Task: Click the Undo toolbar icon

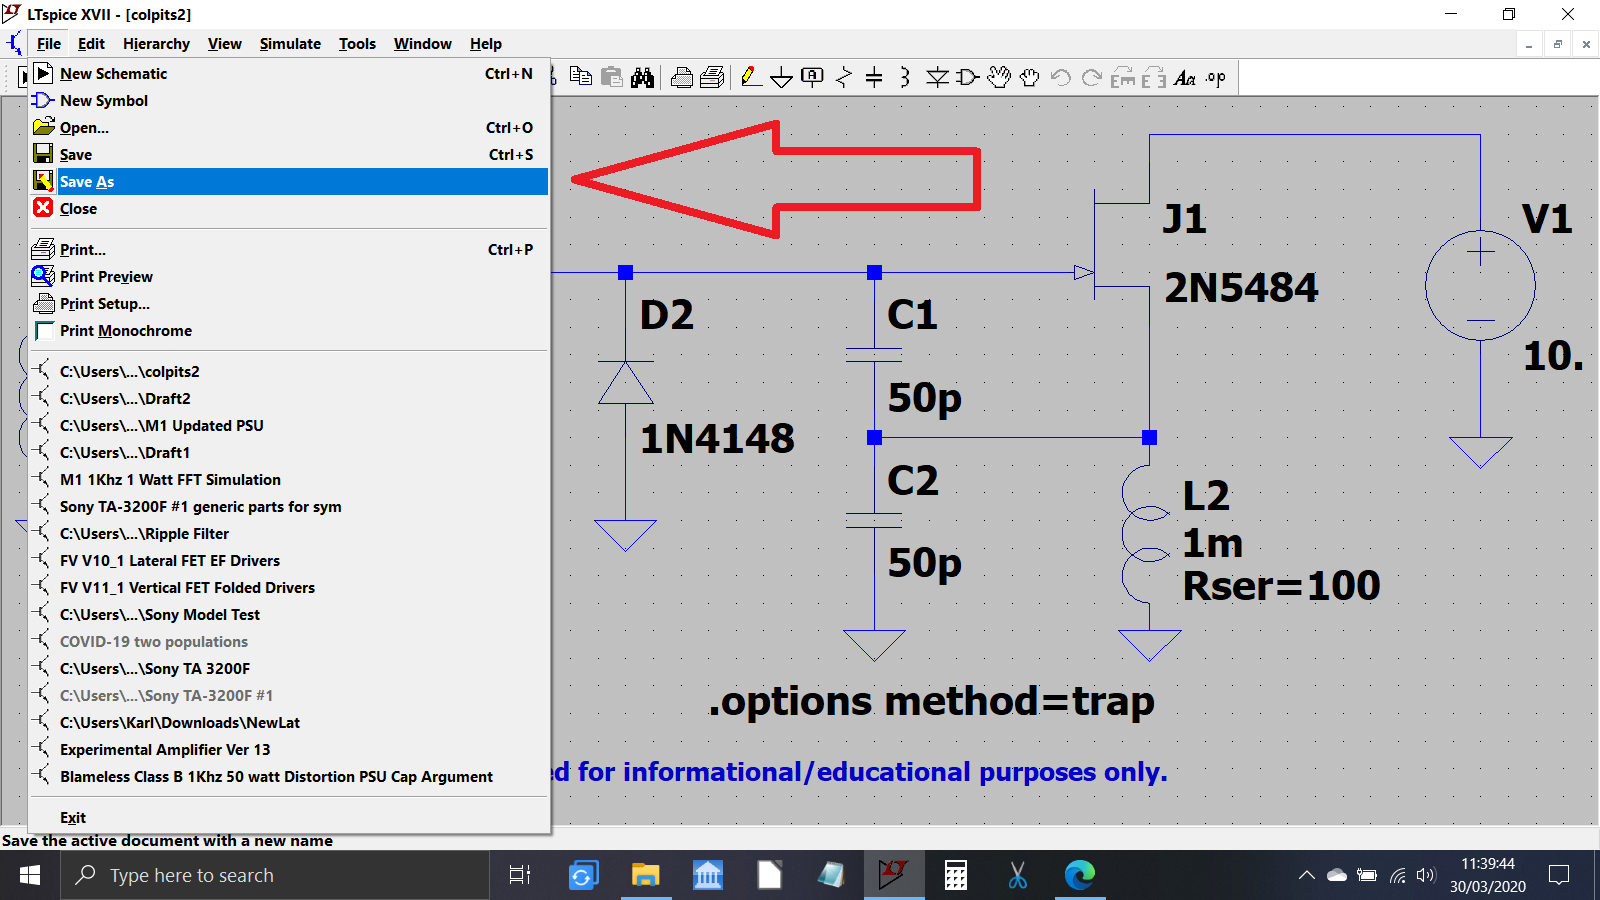Action: pos(1060,77)
